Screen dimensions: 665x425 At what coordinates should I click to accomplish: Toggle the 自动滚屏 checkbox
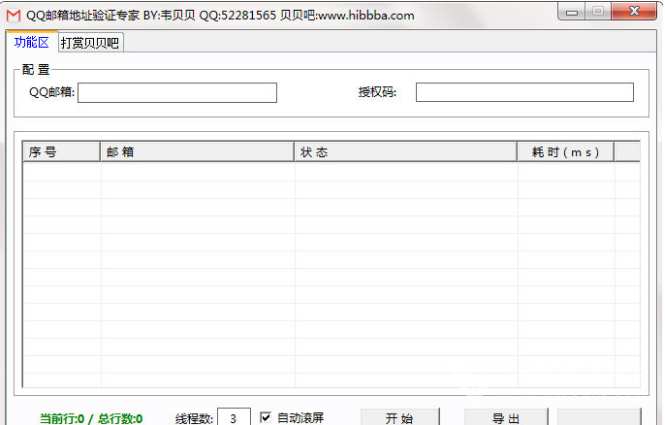point(265,417)
